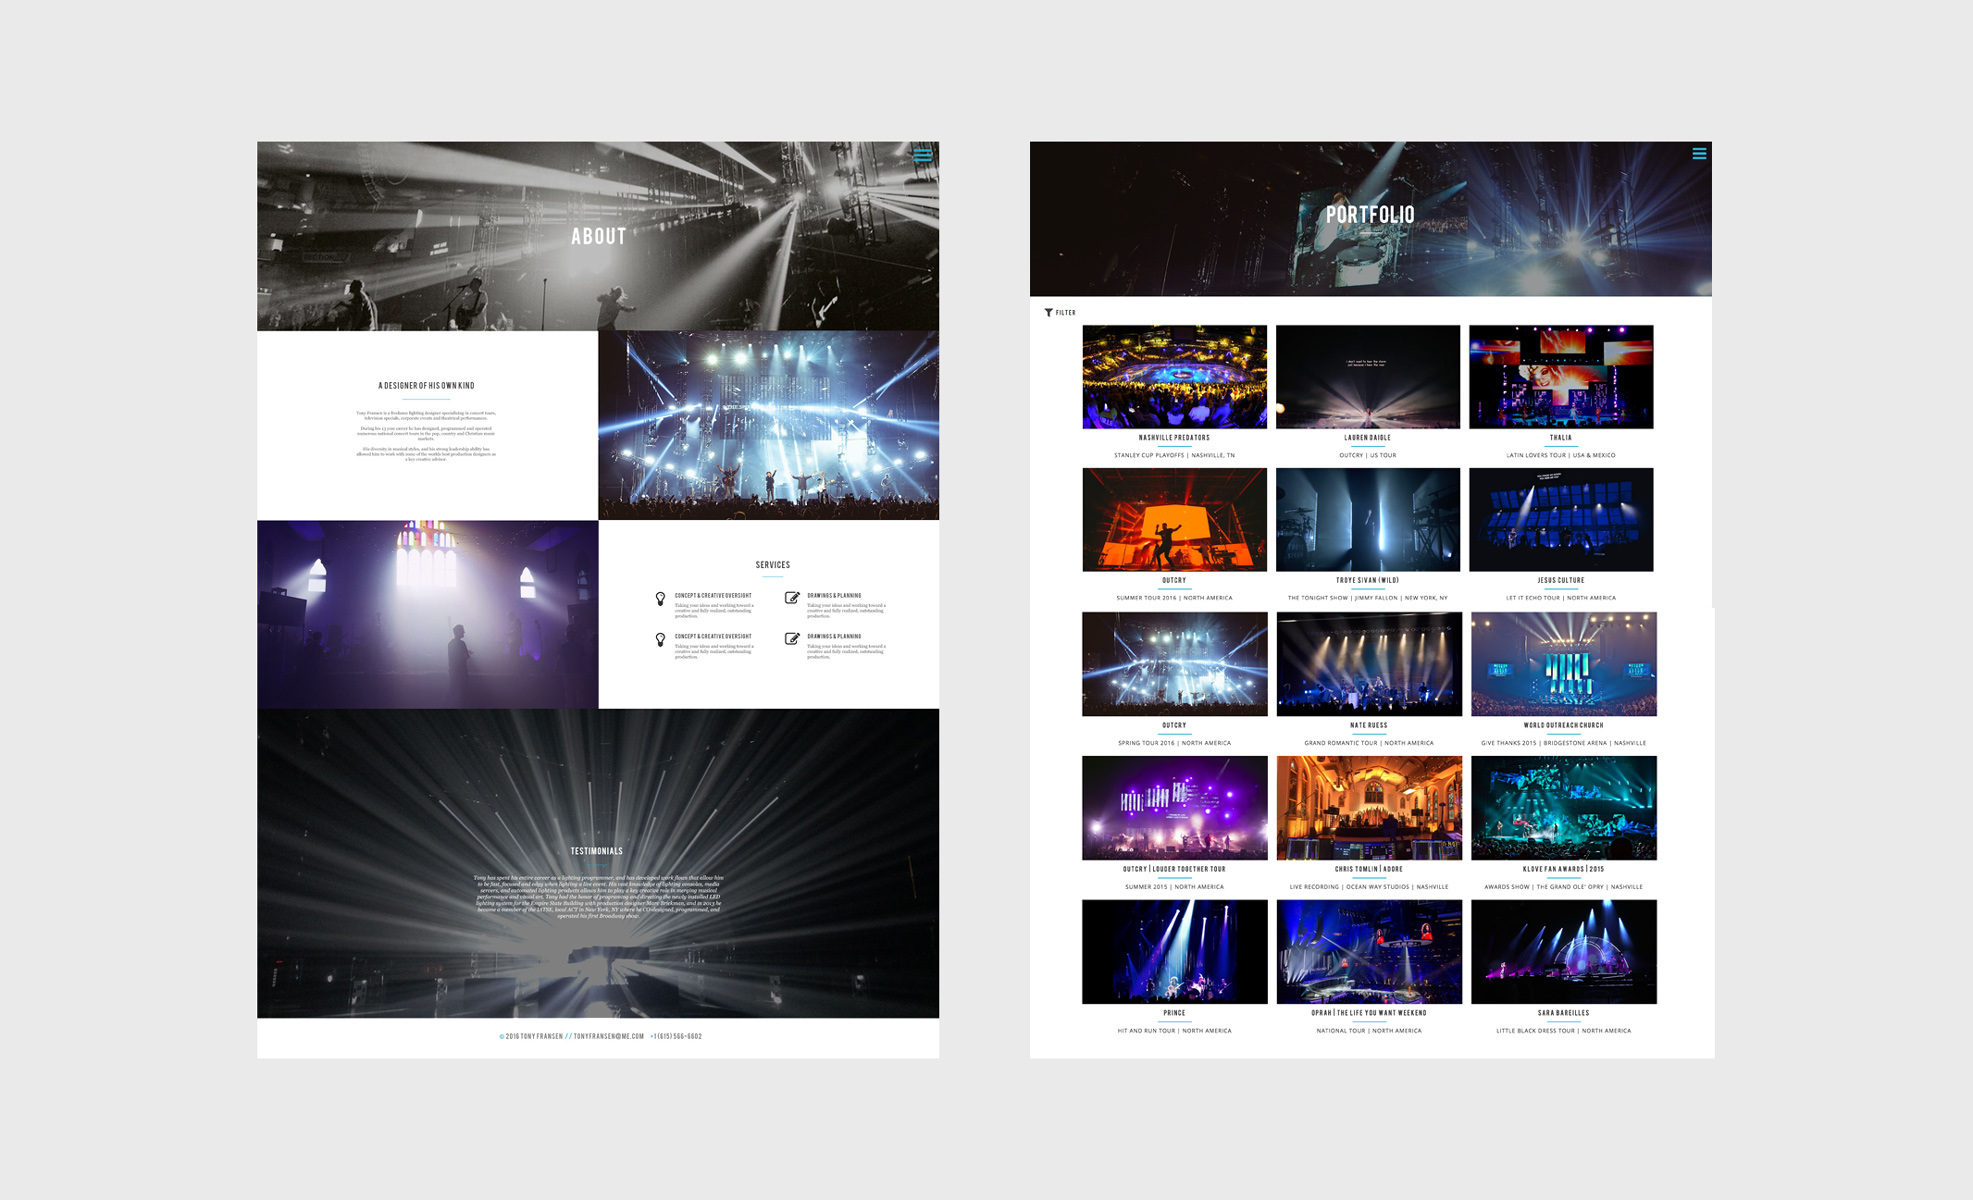
Task: Open the Chris Tomlin Adore live recording entry
Action: tap(1368, 807)
